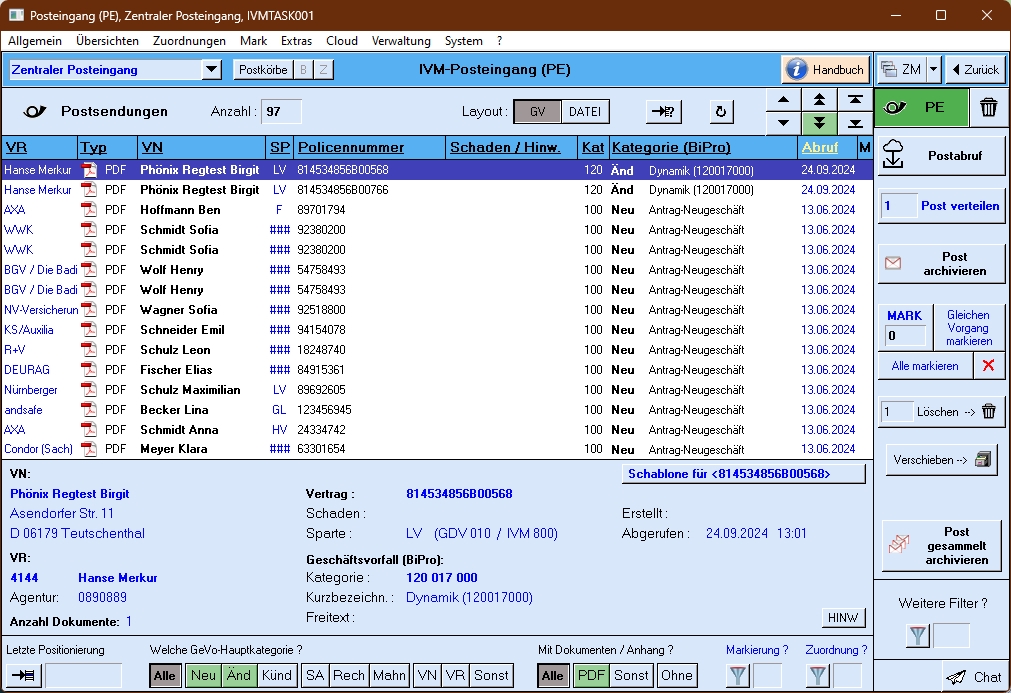Viewport: 1011px width, 693px height.
Task: Open the Verwaltung menu
Action: [400, 41]
